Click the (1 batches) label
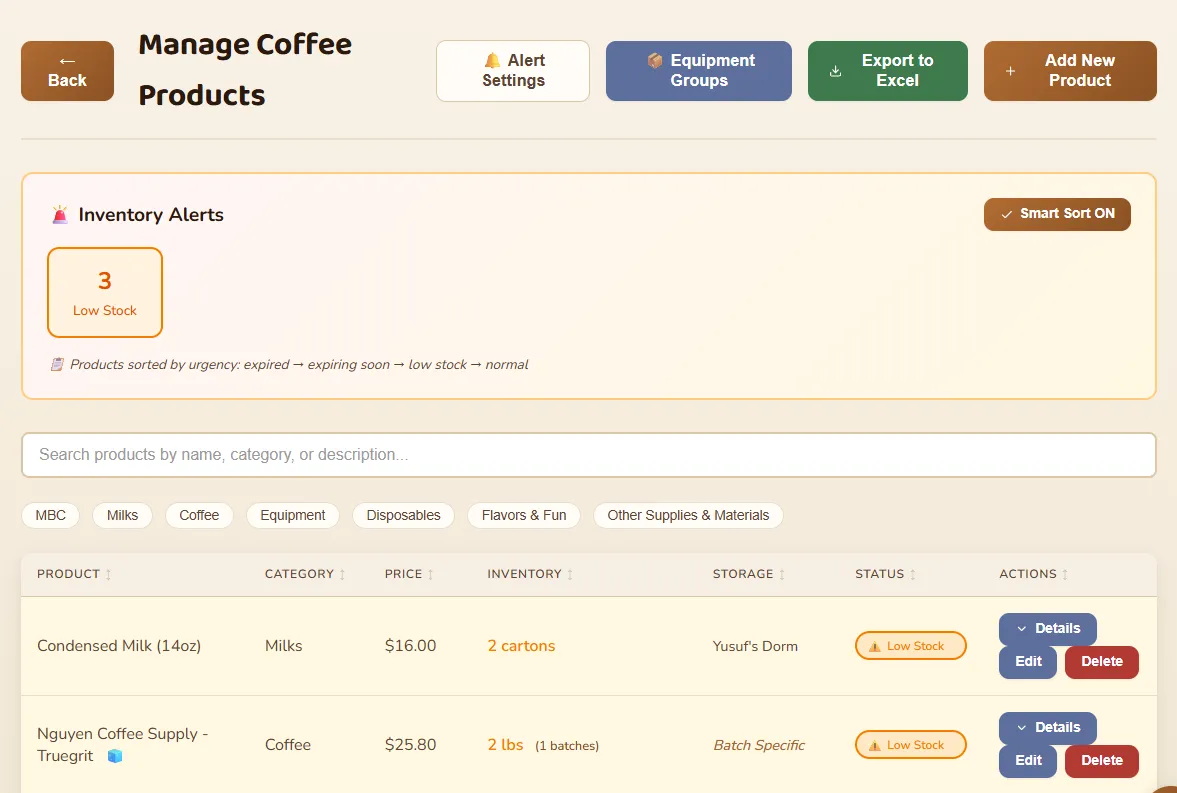This screenshot has height=793, width=1177. coord(567,746)
